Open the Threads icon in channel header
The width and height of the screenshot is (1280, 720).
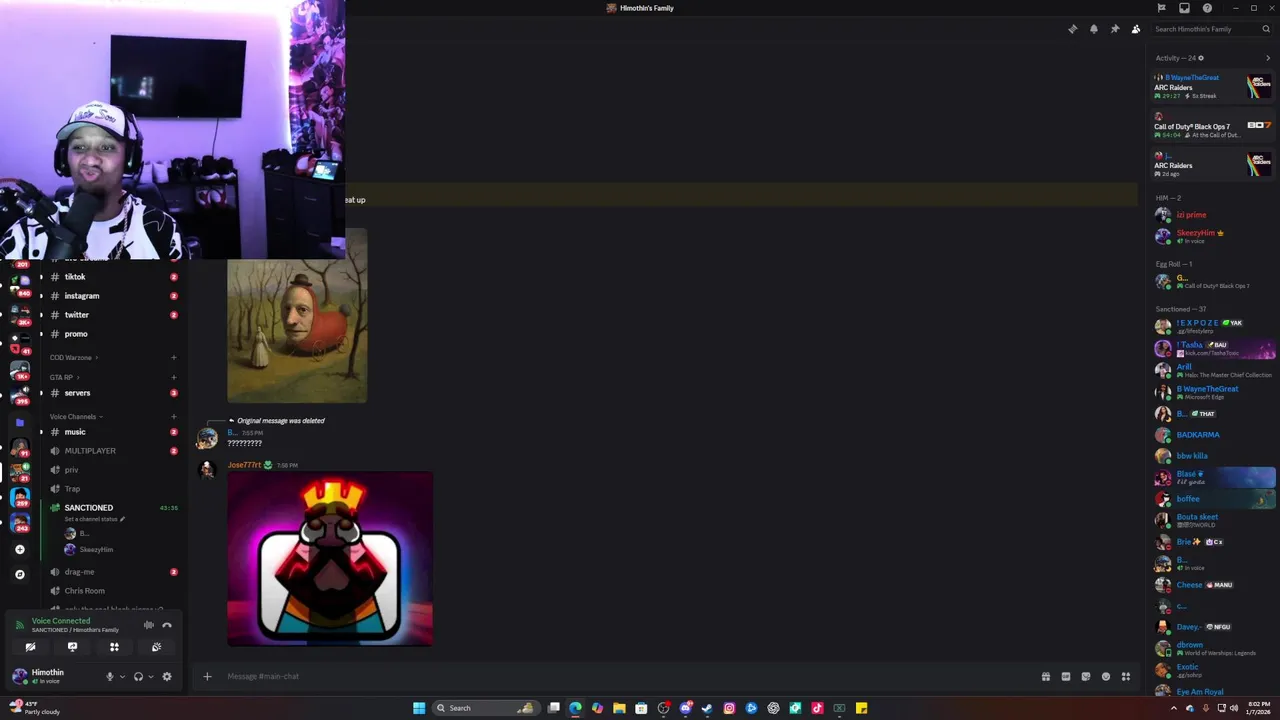pyautogui.click(x=1073, y=29)
